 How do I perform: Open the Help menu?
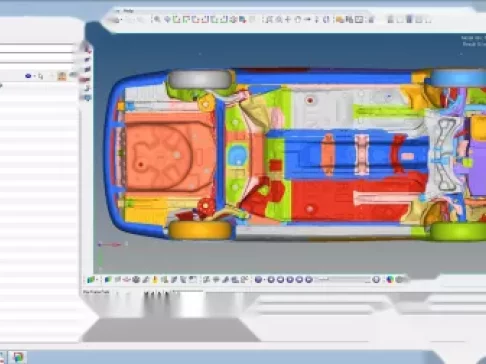coord(129,11)
